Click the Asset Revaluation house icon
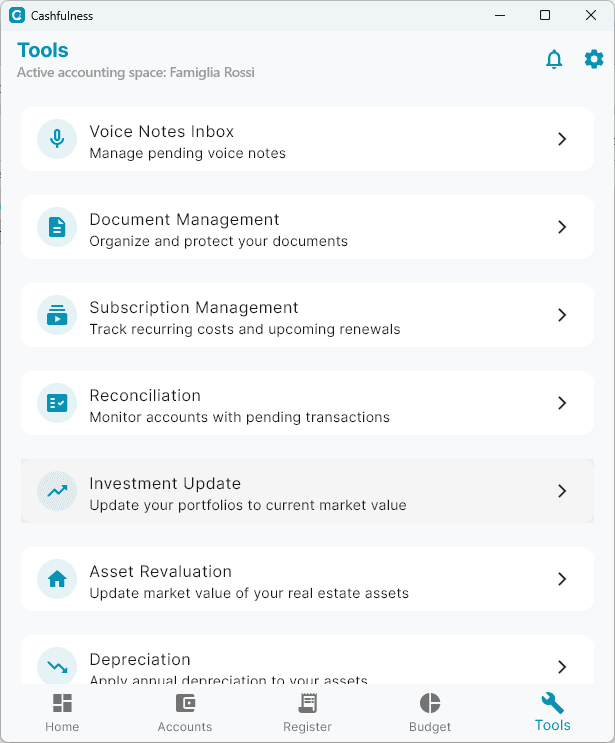Image resolution: width=615 pixels, height=743 pixels. point(57,579)
